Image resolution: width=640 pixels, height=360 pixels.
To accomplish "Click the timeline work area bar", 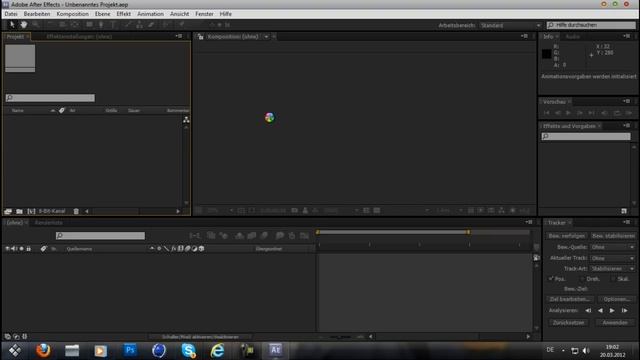I will pyautogui.click(x=393, y=232).
